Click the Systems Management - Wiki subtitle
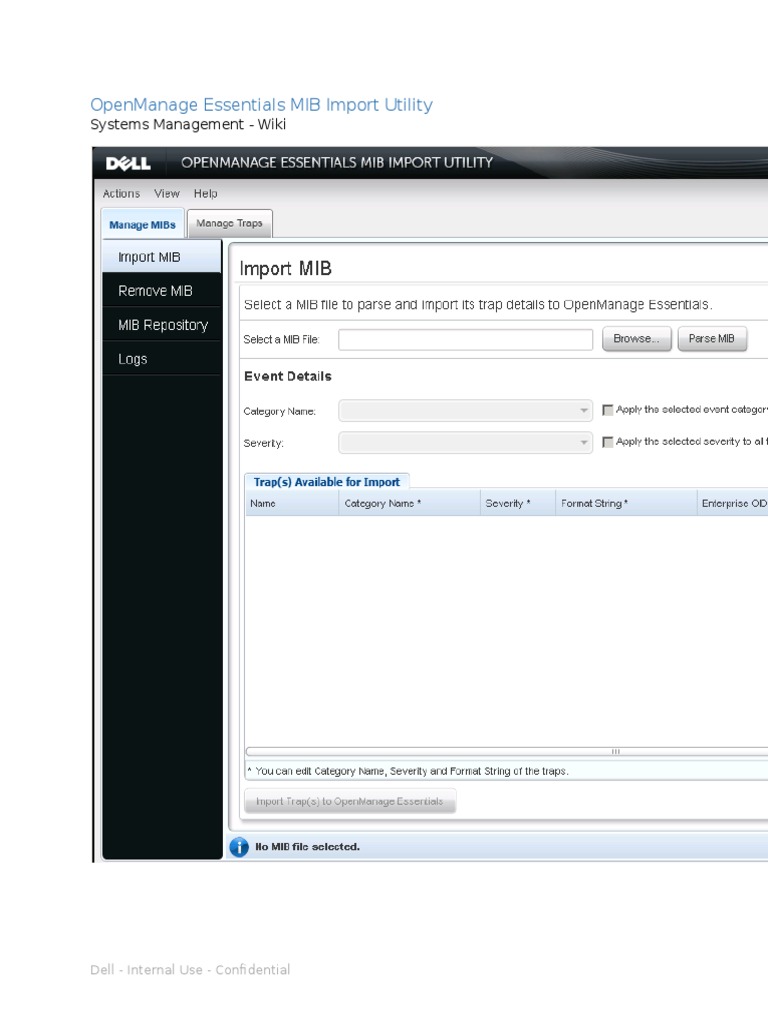This screenshot has height=1024, width=768. 188,125
